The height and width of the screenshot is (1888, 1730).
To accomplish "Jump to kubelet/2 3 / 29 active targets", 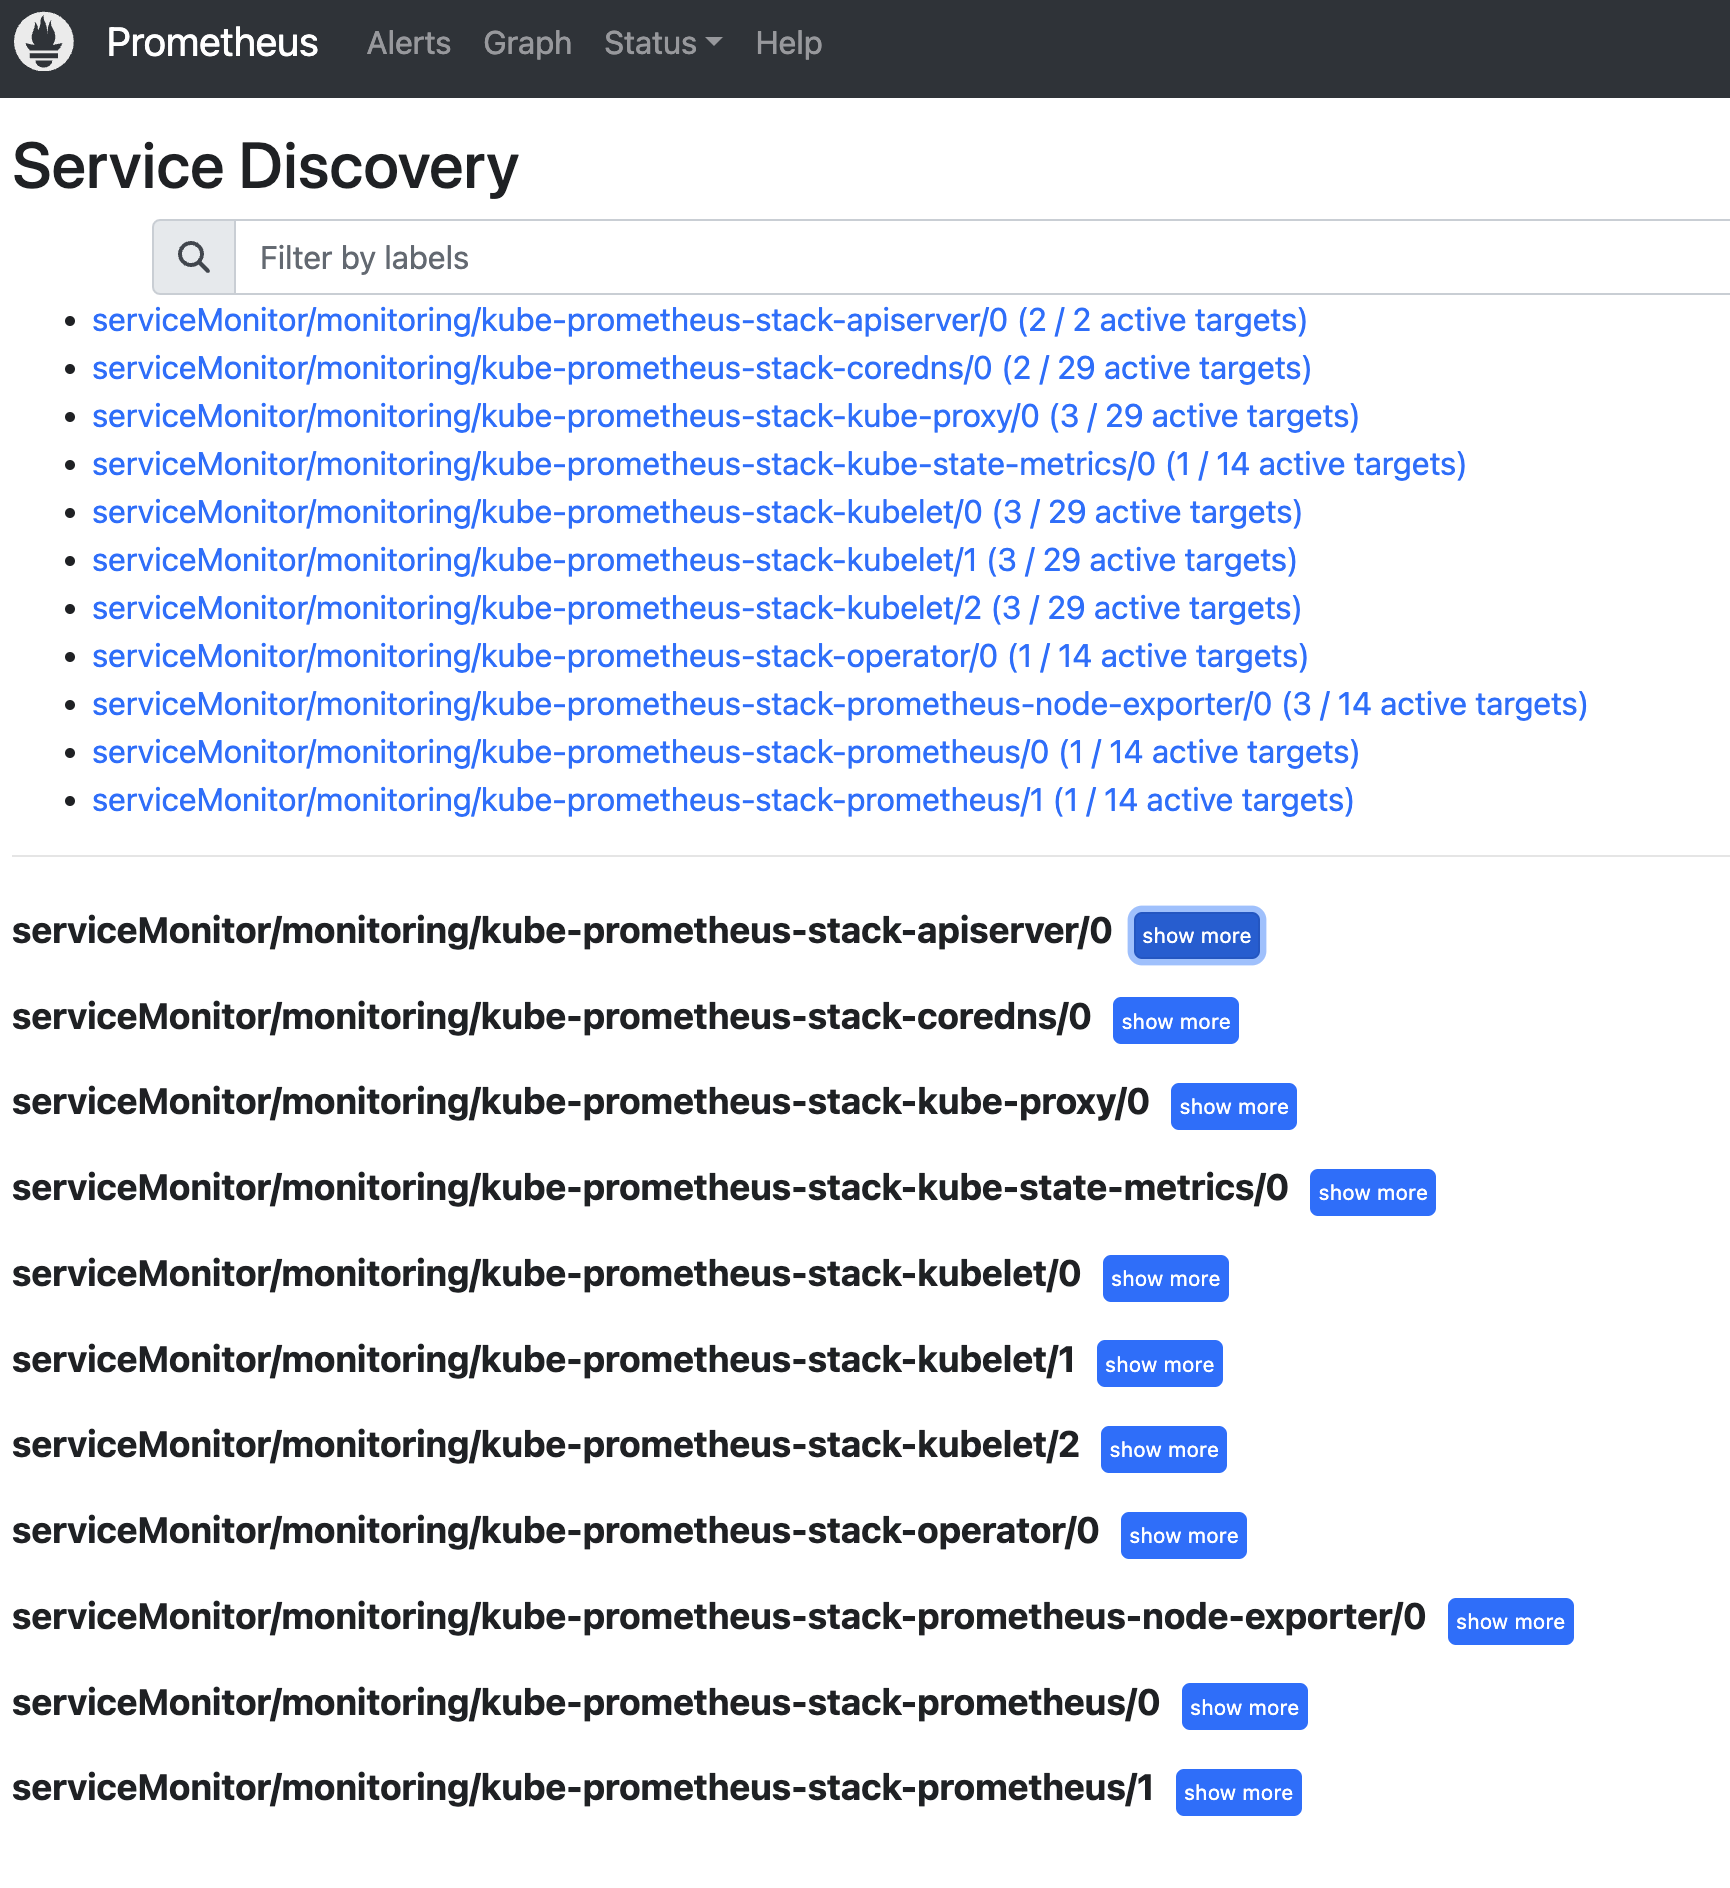I will pos(696,608).
